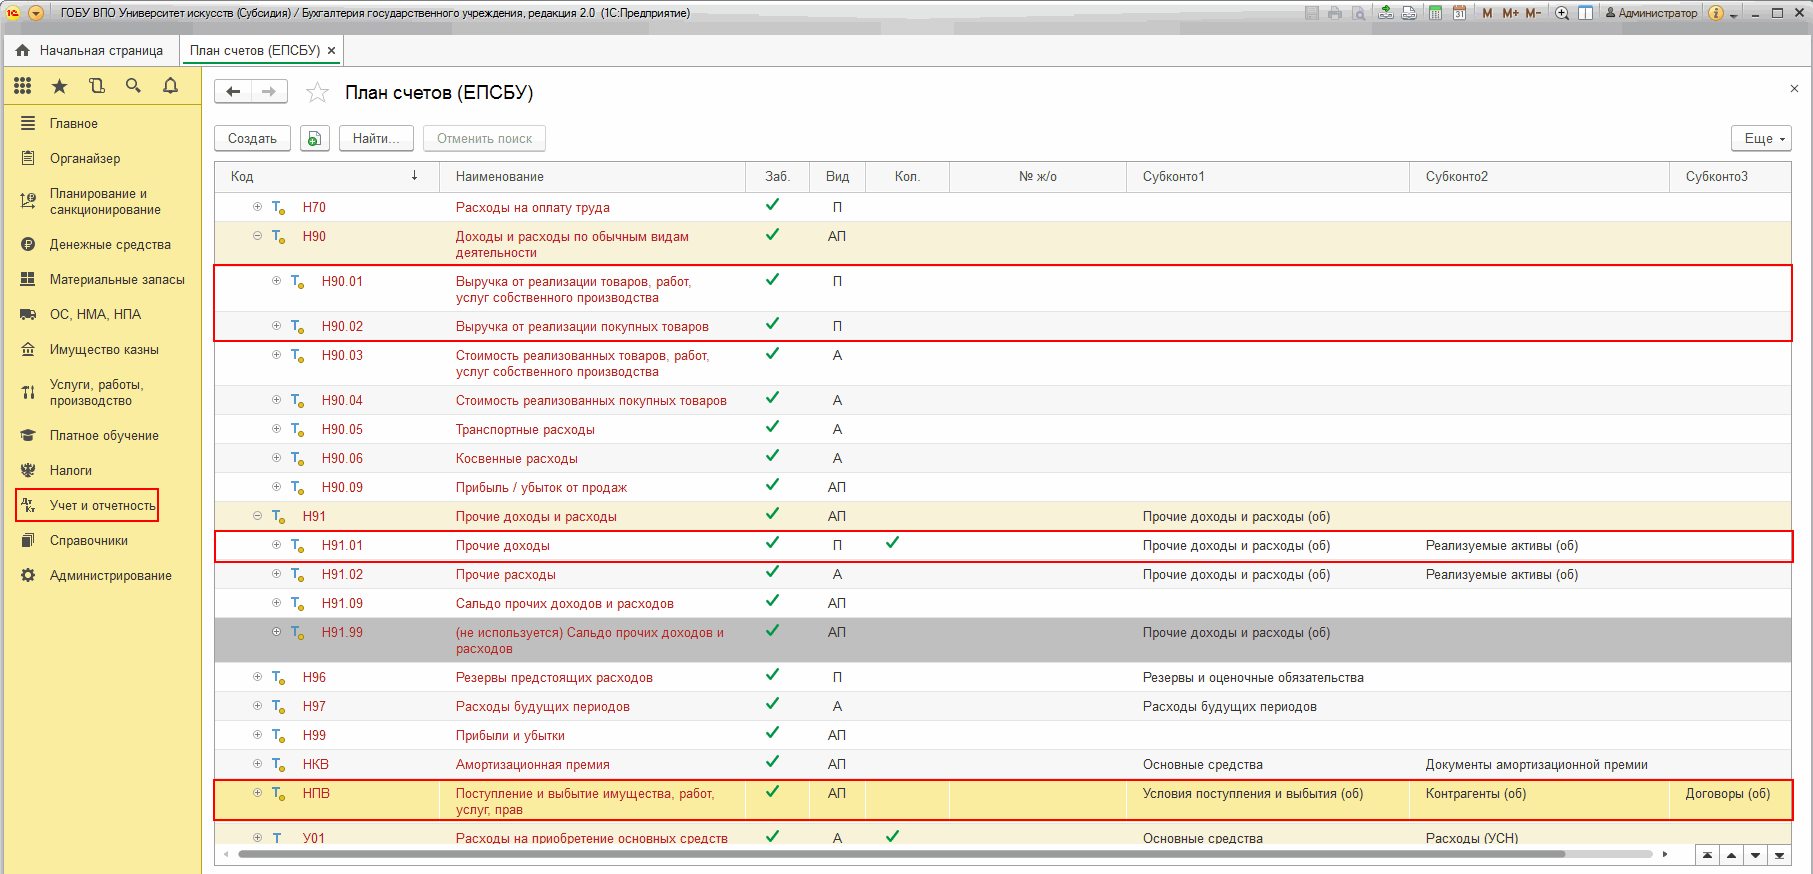
Task: Toggle Заб. checkmark for row НКВ
Action: tap(772, 762)
